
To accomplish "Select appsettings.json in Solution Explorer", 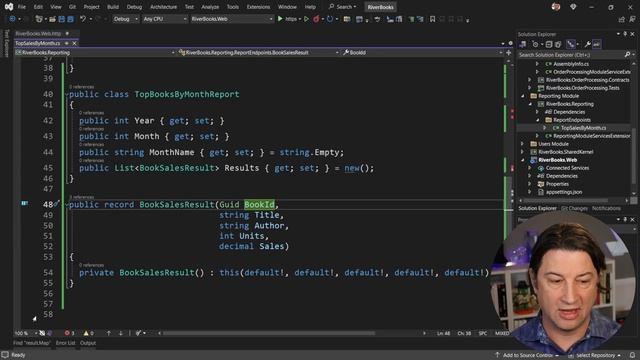I will tap(564, 192).
